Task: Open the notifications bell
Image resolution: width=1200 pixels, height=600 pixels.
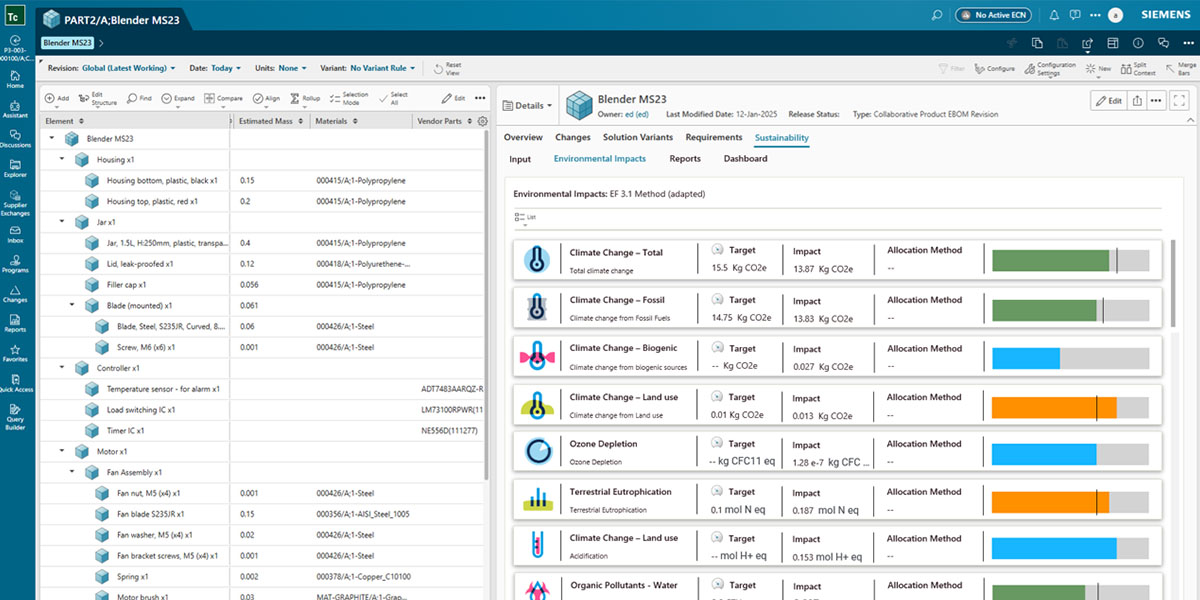Action: [1054, 15]
